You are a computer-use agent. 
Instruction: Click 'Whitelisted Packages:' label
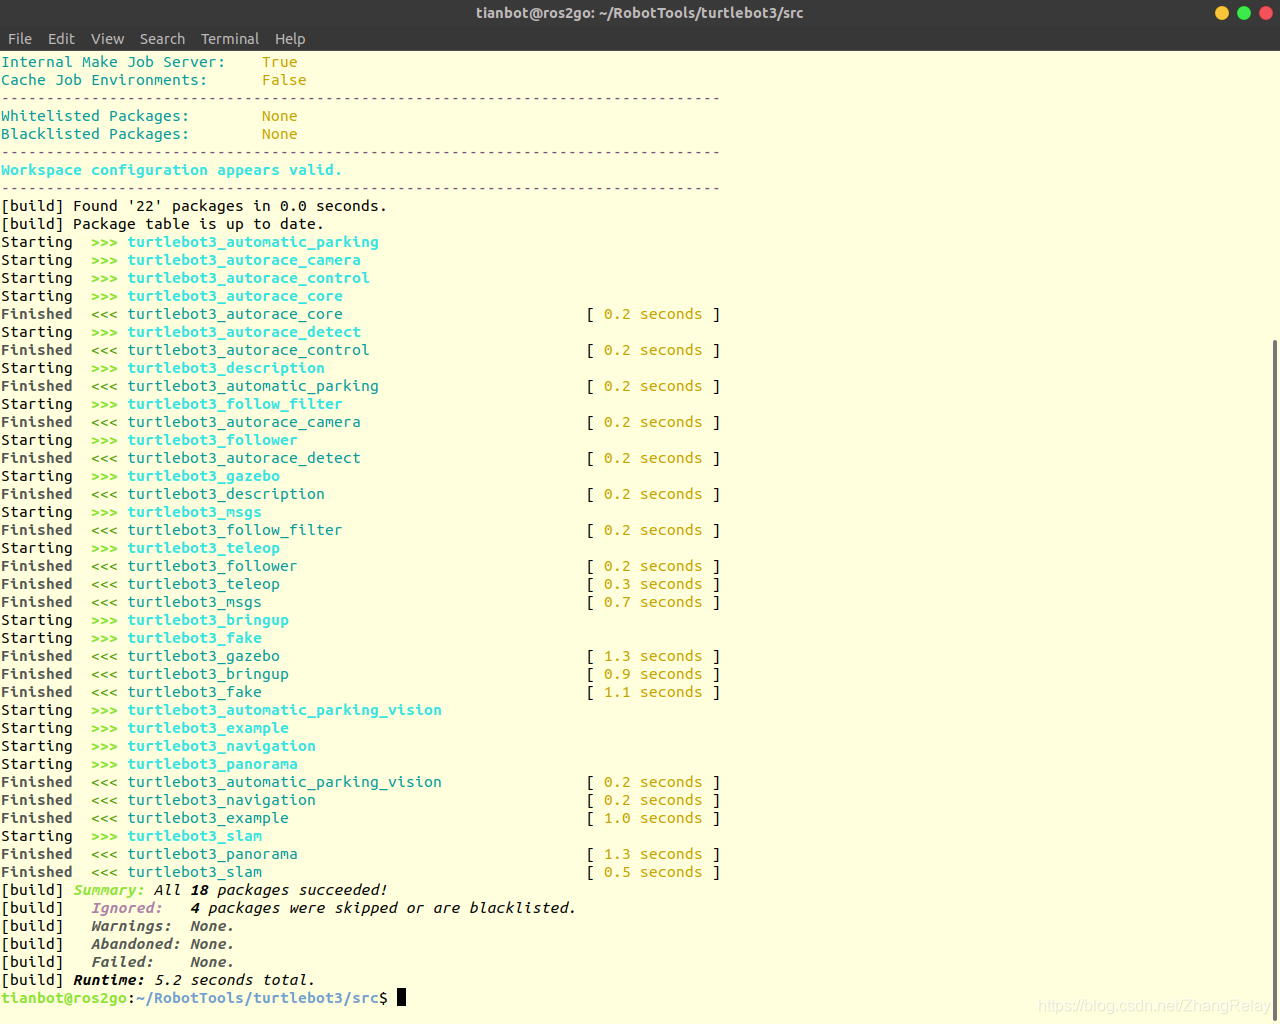[95, 116]
